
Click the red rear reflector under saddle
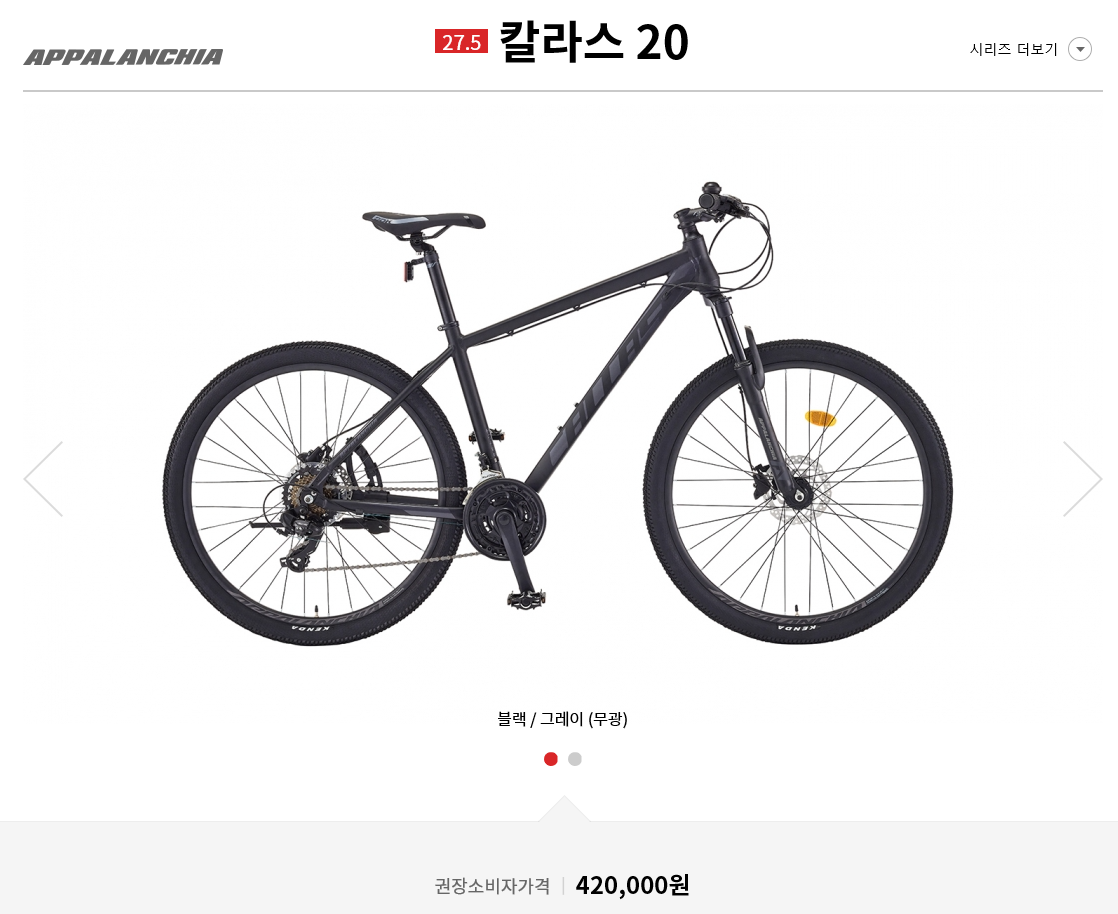pos(409,272)
